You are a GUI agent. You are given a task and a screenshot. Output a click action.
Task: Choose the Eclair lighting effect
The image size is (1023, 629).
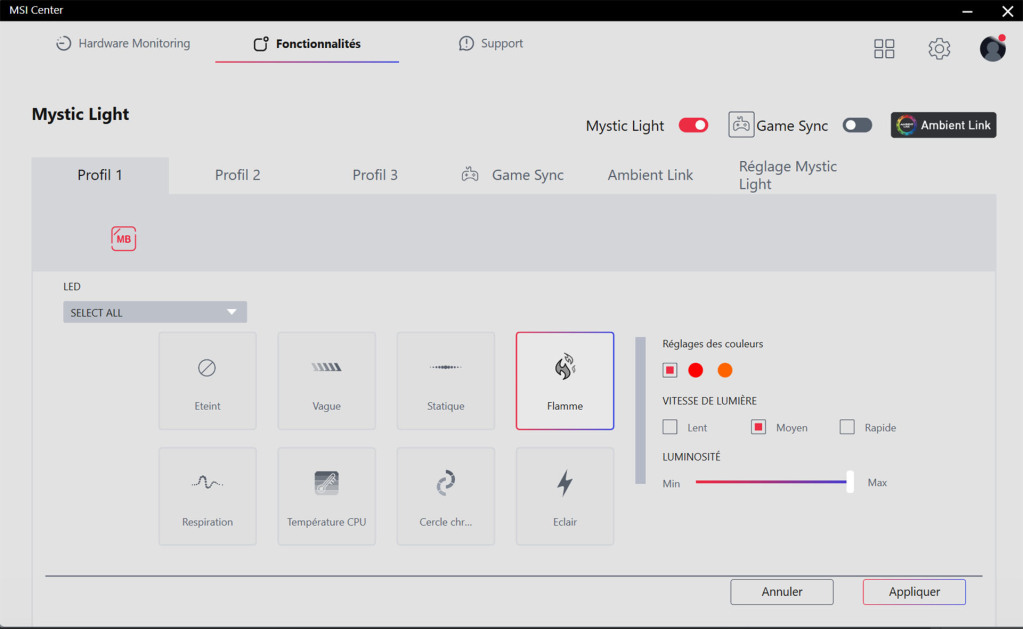[565, 497]
